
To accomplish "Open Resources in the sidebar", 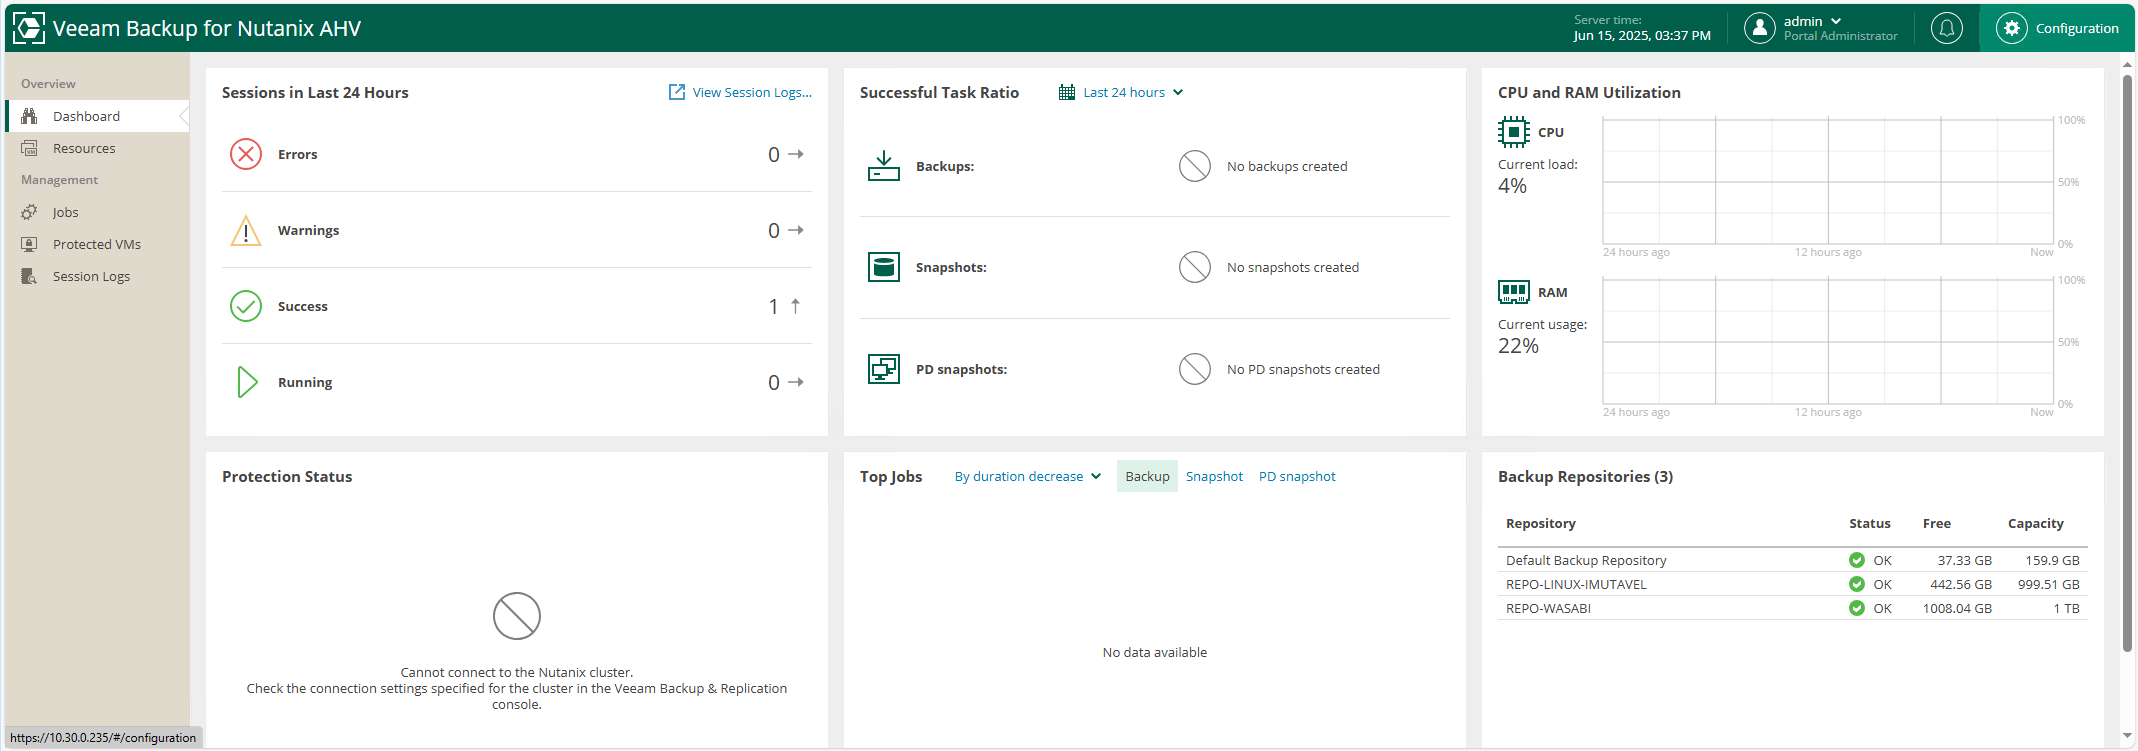I will pos(97,148).
